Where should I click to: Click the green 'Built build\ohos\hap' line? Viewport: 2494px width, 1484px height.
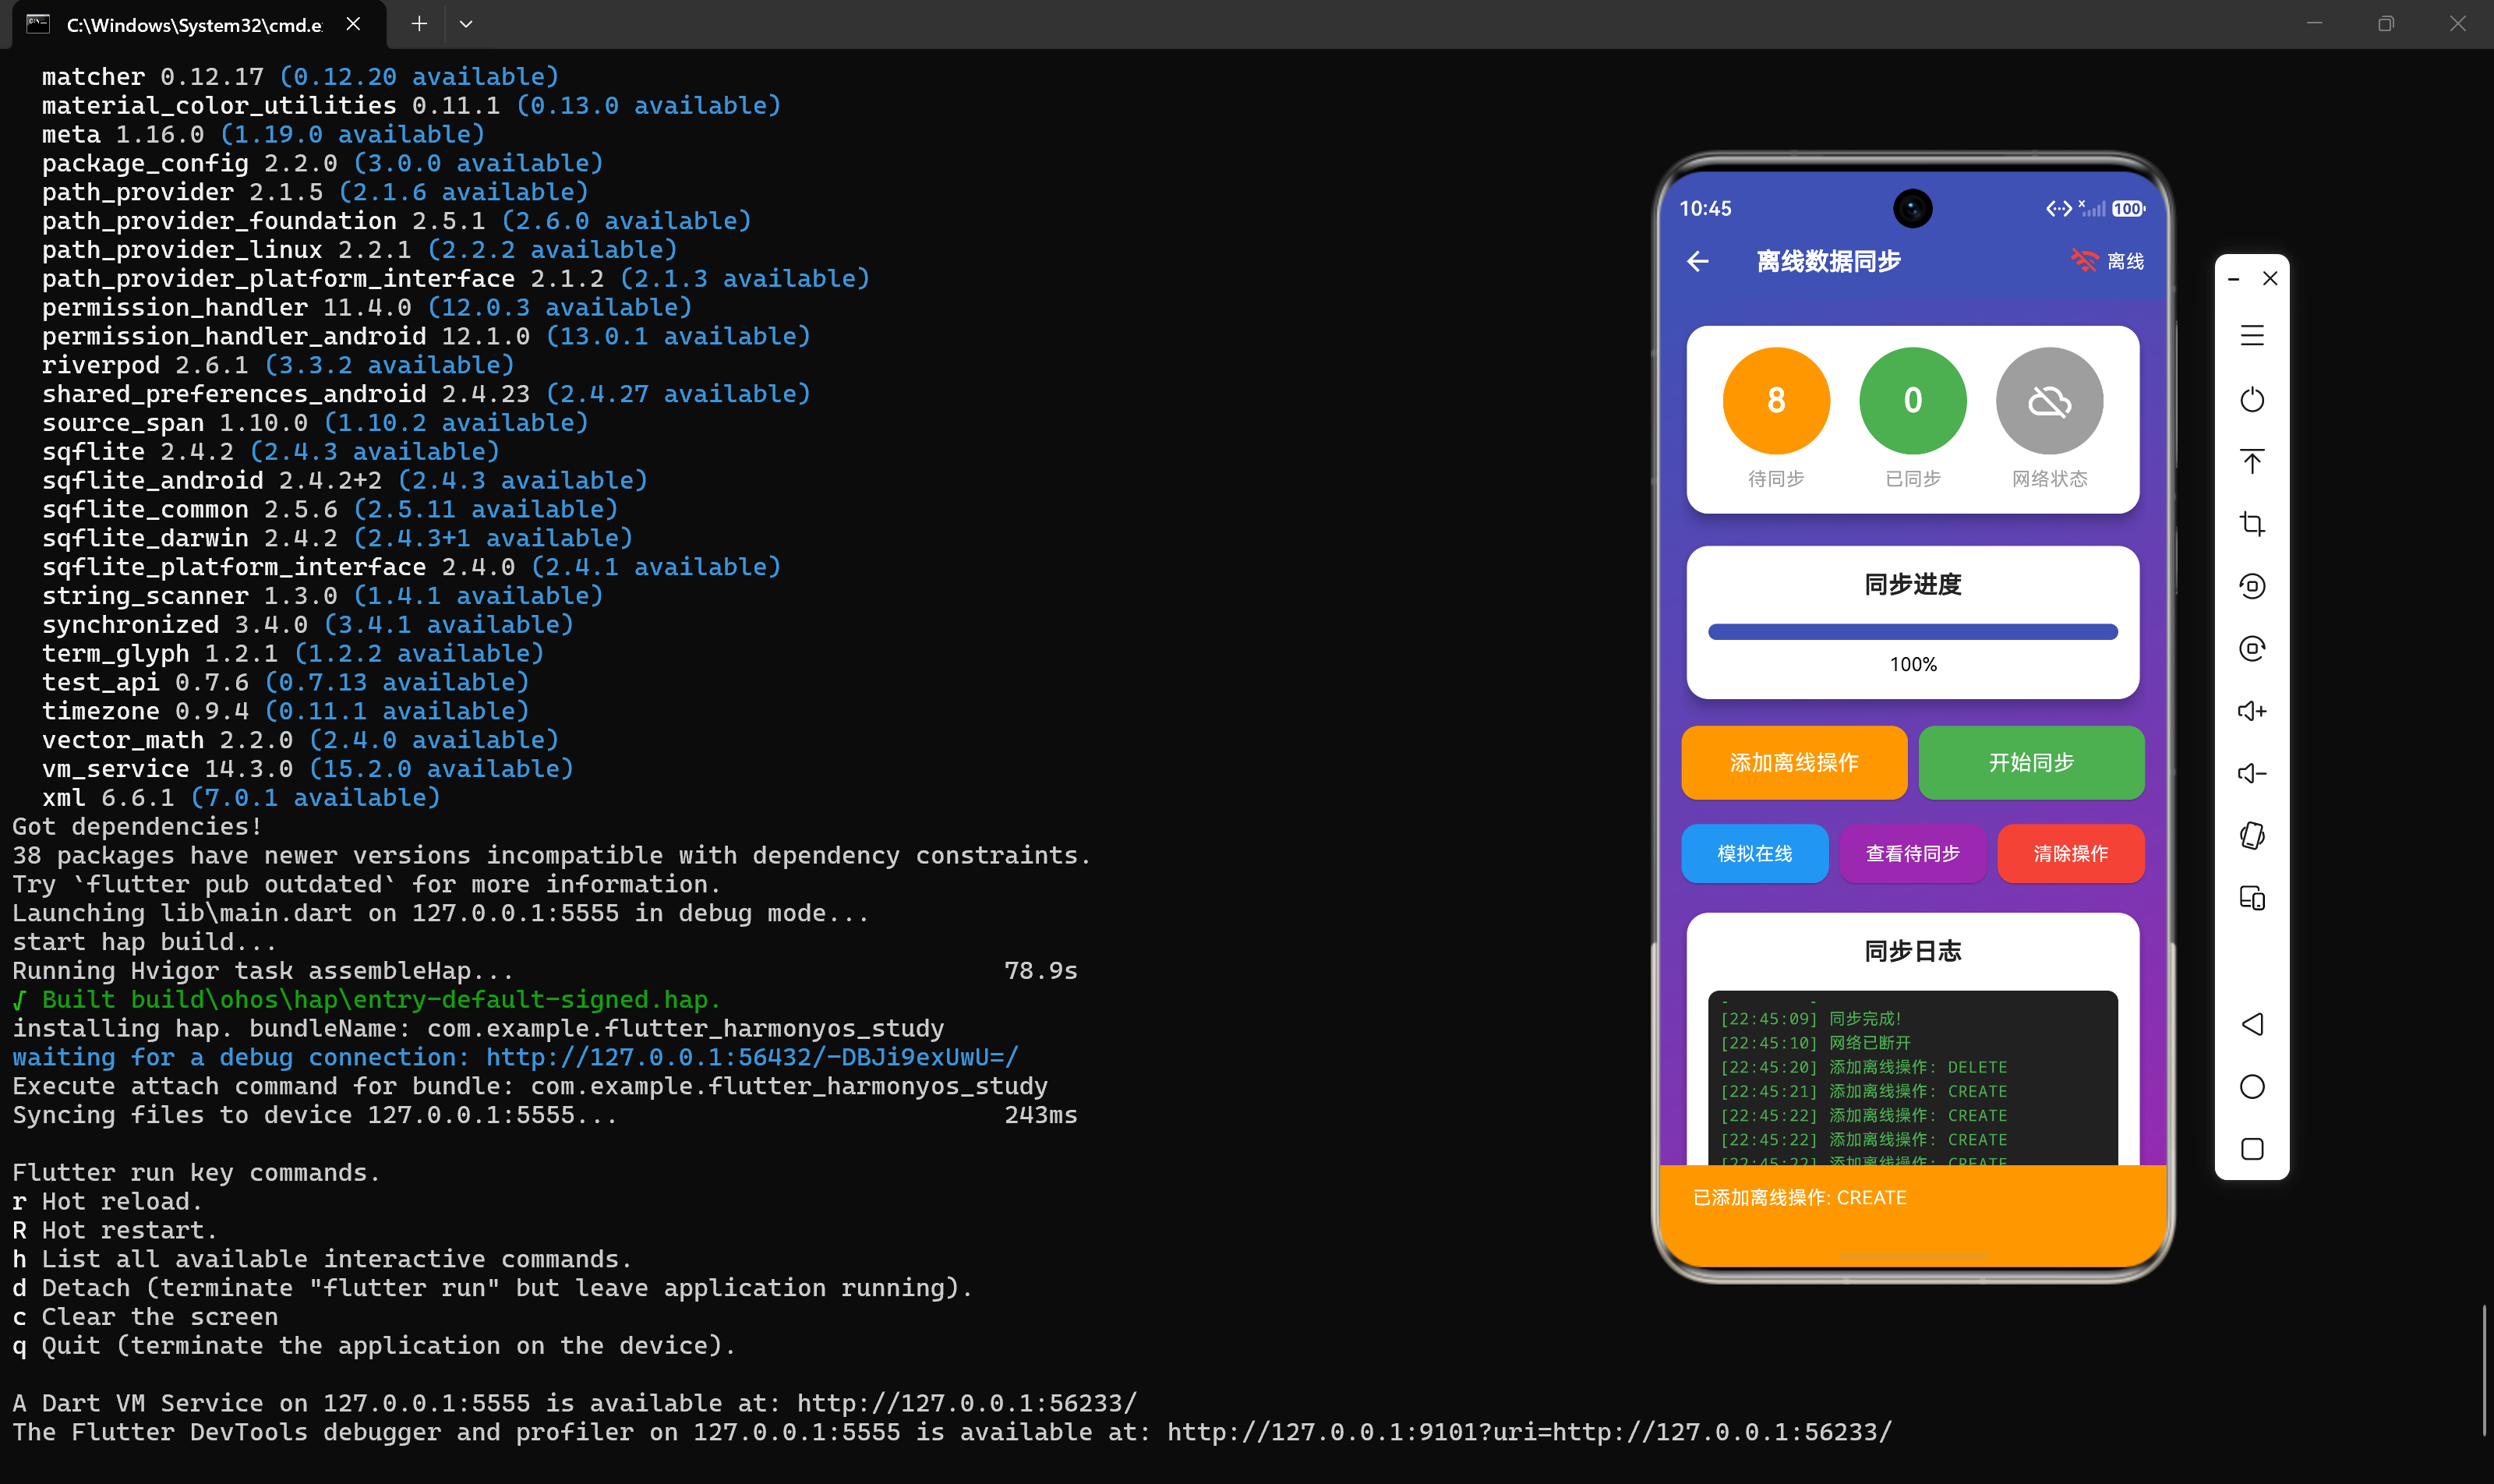pyautogui.click(x=366, y=1000)
